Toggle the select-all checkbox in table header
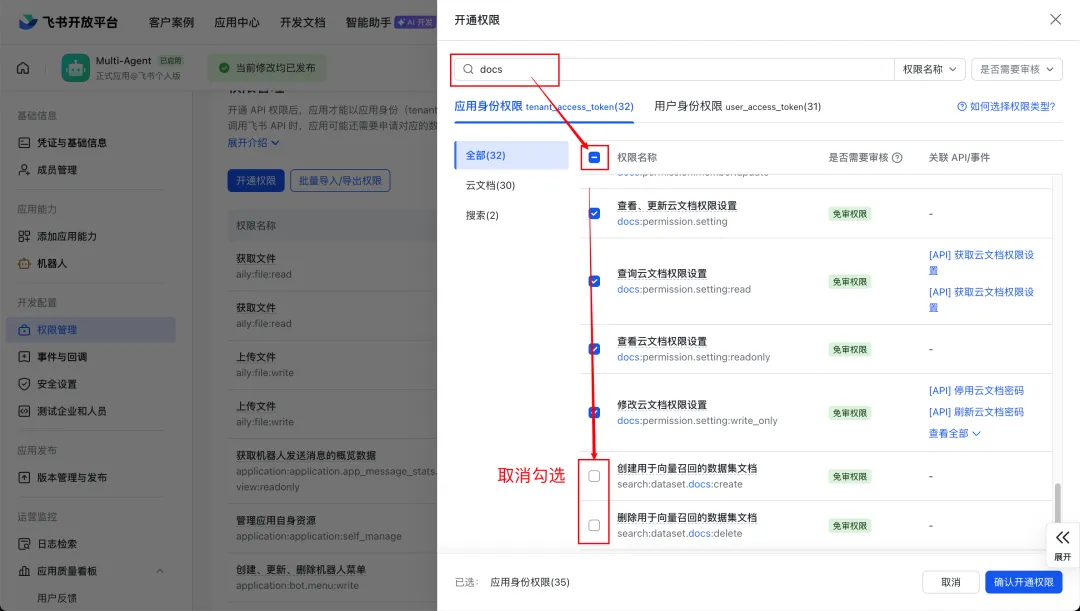The width and height of the screenshot is (1080, 611). coord(594,158)
